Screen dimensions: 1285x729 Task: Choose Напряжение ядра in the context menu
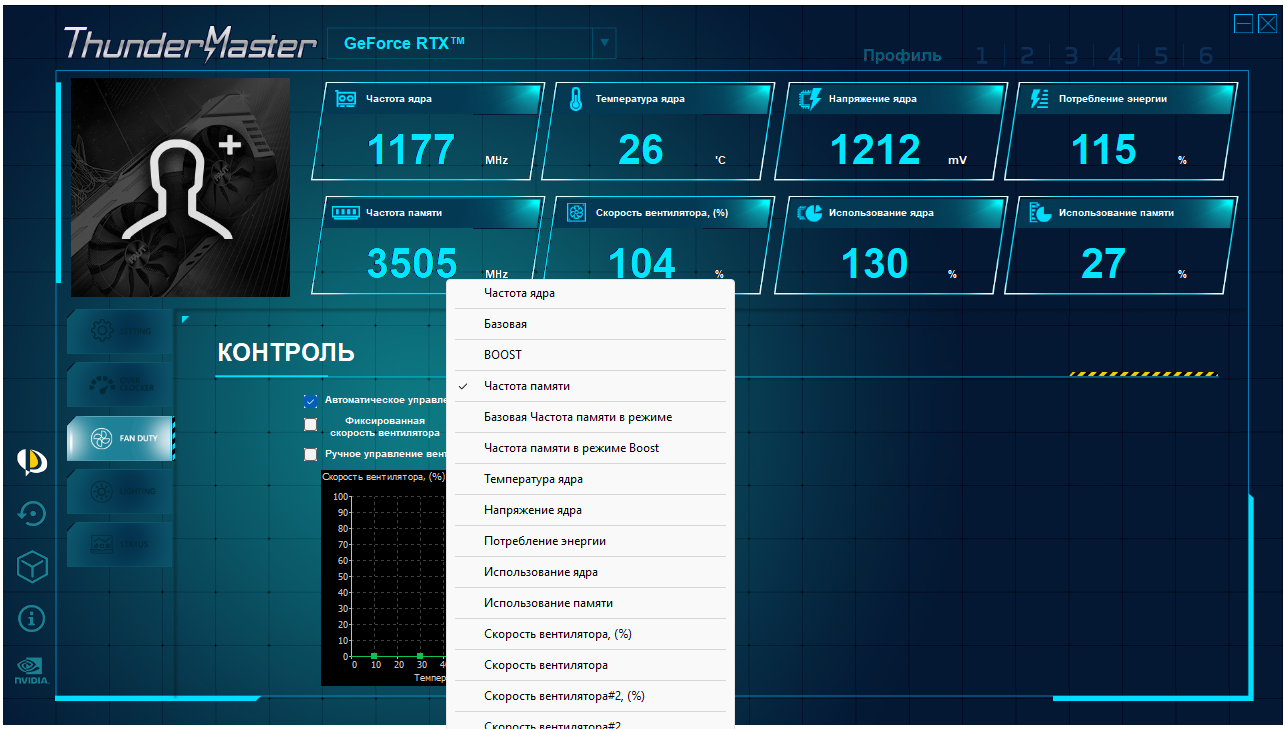click(590, 510)
